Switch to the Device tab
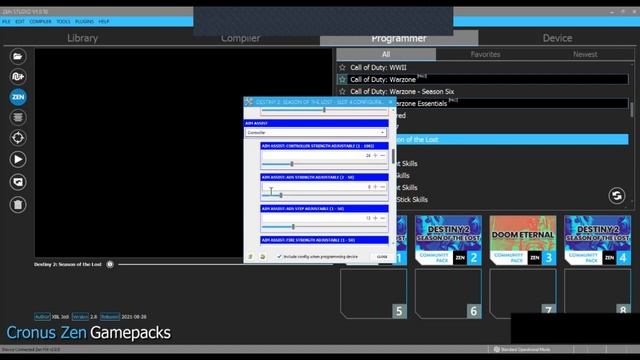Screen dimensions: 640x360 coord(557,38)
